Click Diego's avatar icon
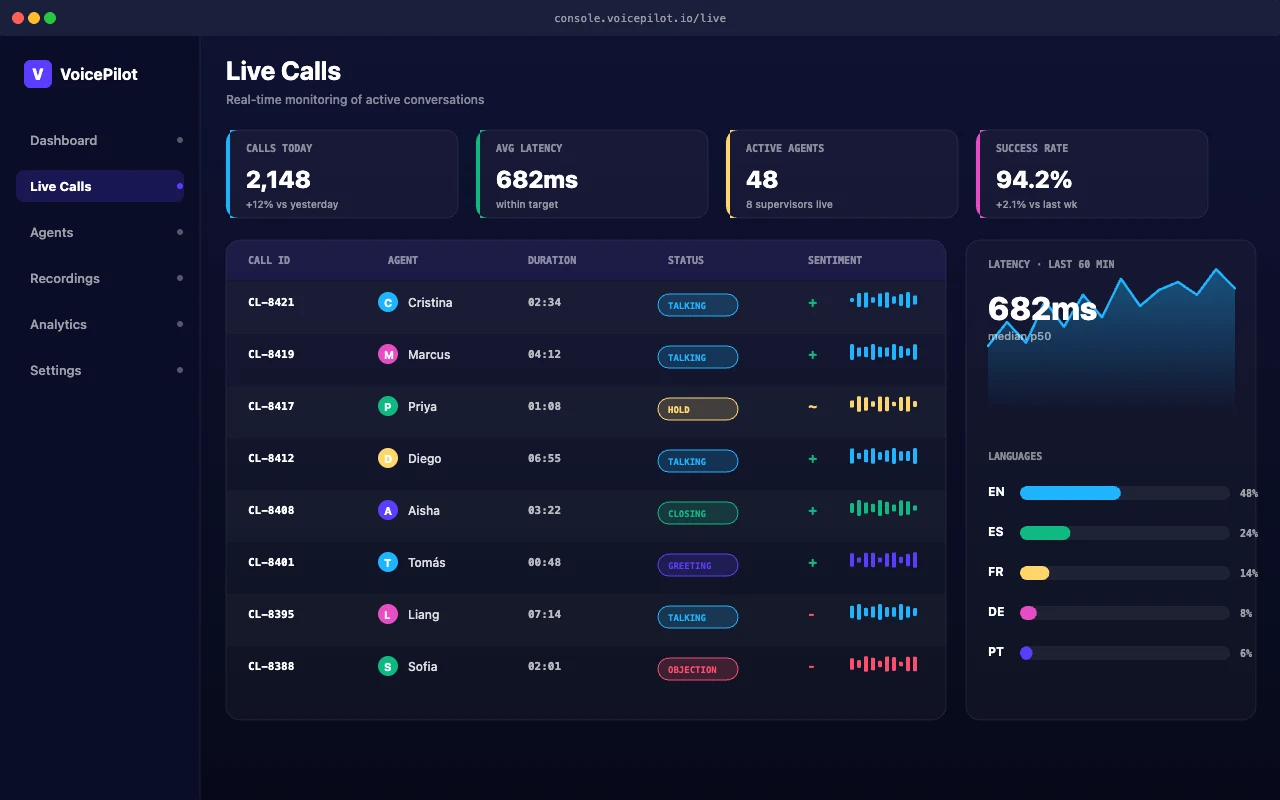Viewport: 1280px width, 800px height. coord(388,458)
